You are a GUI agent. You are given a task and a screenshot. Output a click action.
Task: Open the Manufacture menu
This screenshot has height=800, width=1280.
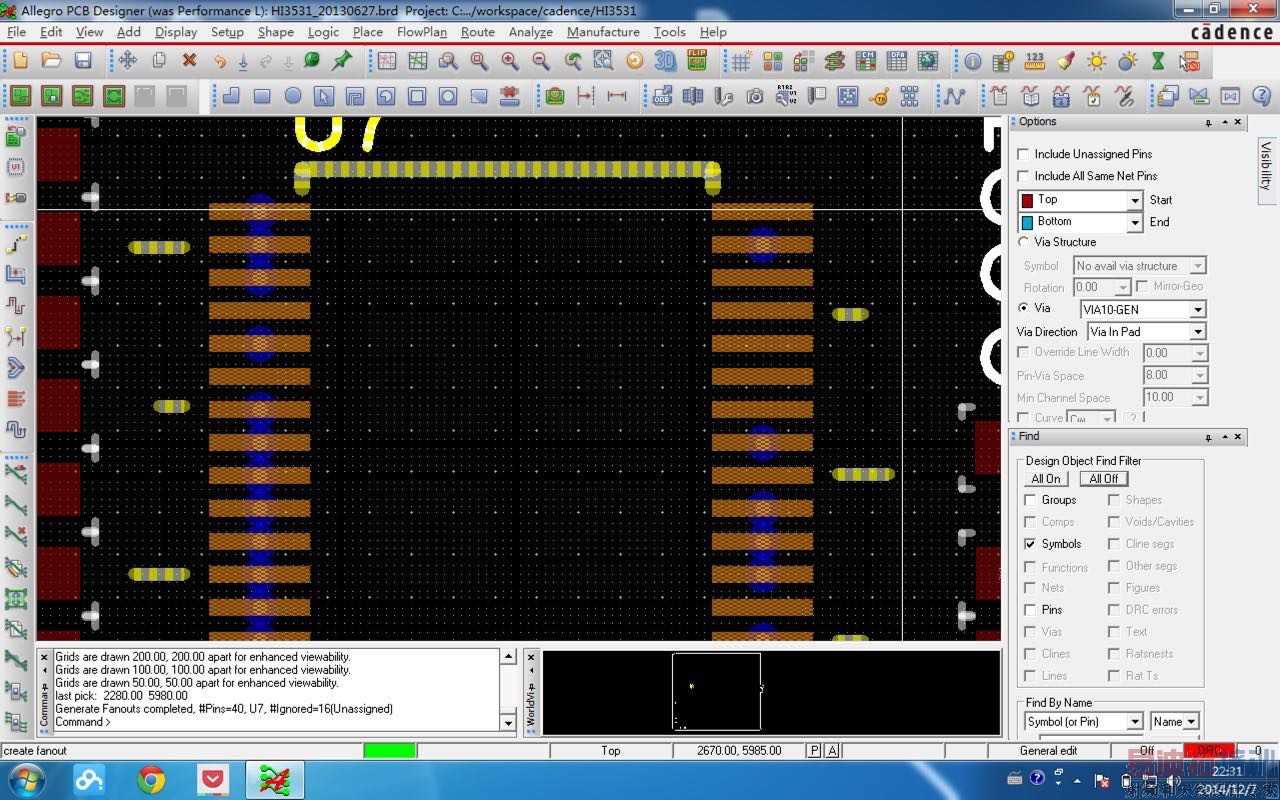602,32
